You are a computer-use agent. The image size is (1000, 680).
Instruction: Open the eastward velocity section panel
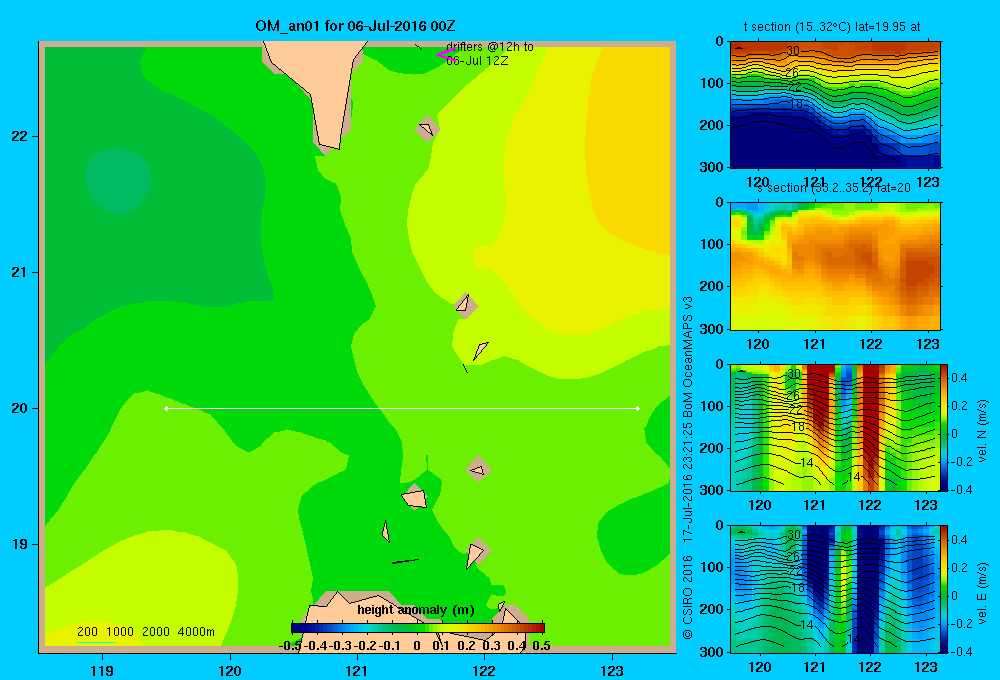(835, 588)
